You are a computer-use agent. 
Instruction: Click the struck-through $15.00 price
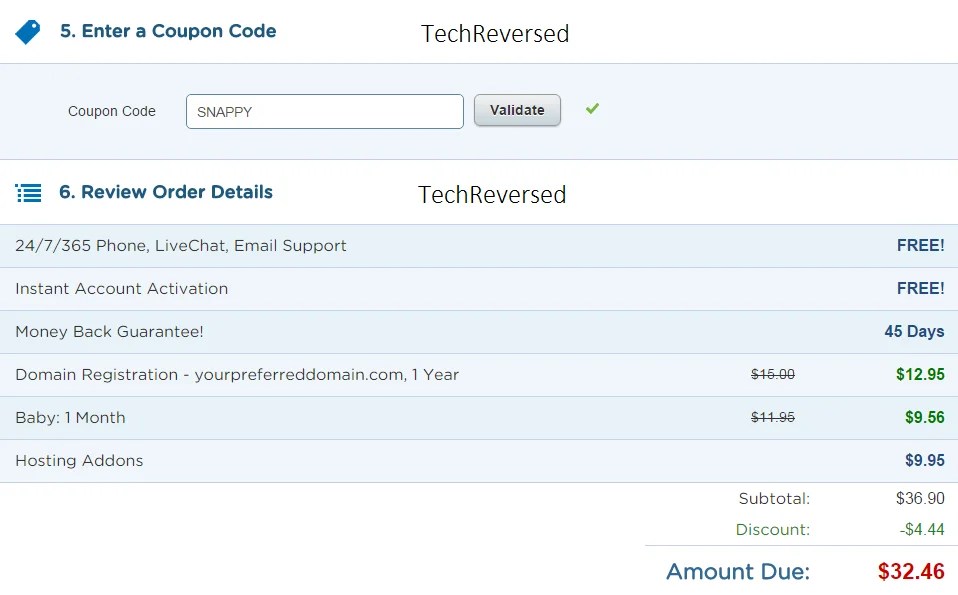[x=773, y=374]
